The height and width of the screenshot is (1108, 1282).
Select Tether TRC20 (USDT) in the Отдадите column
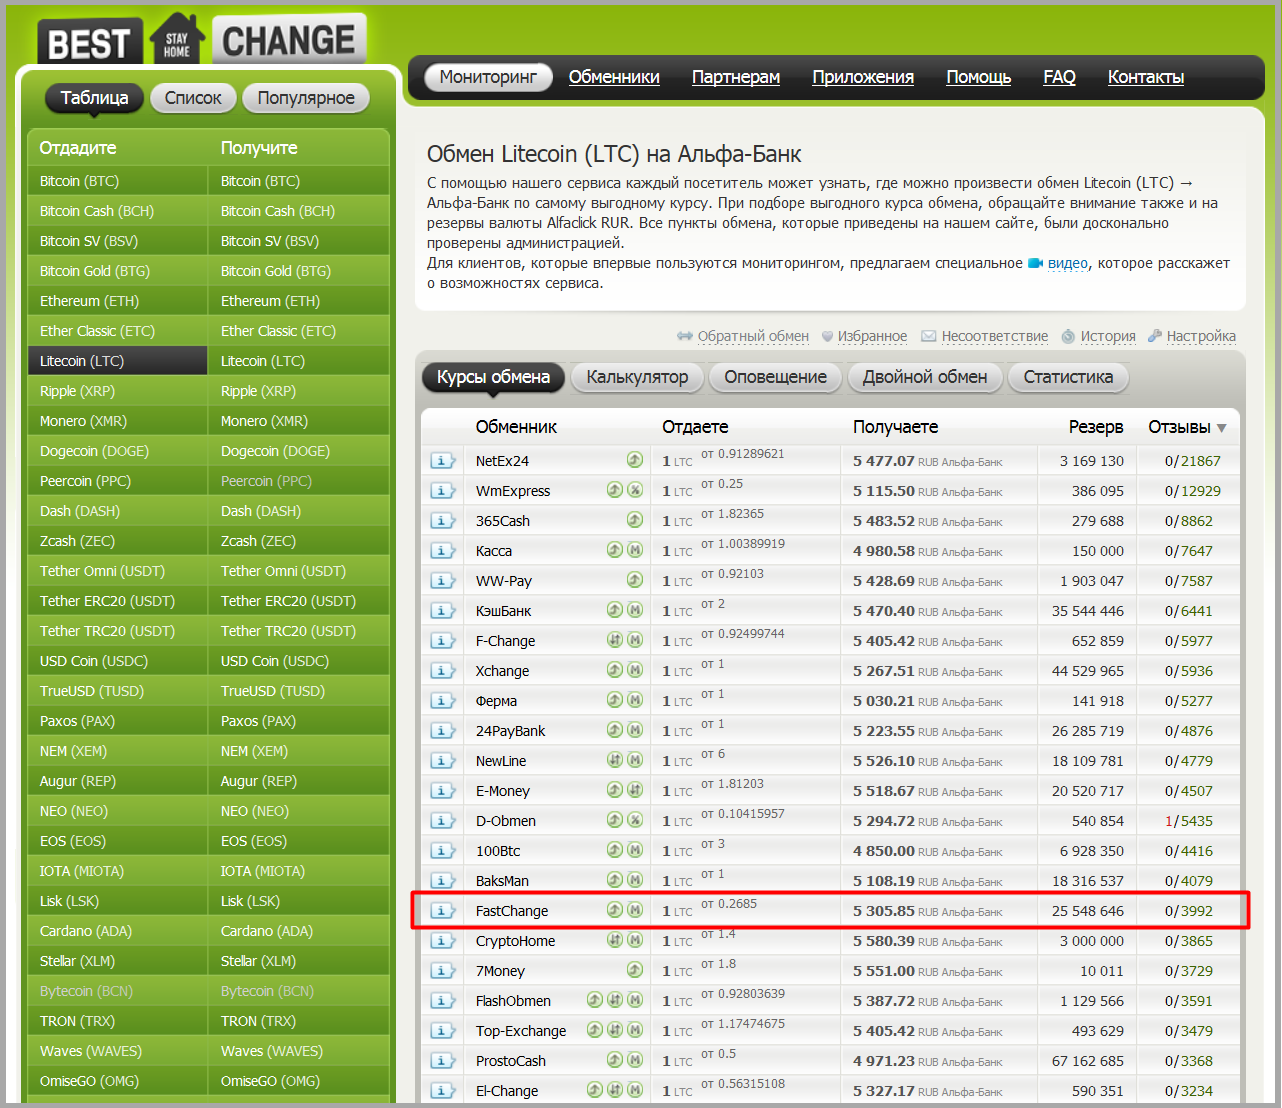pyautogui.click(x=118, y=631)
